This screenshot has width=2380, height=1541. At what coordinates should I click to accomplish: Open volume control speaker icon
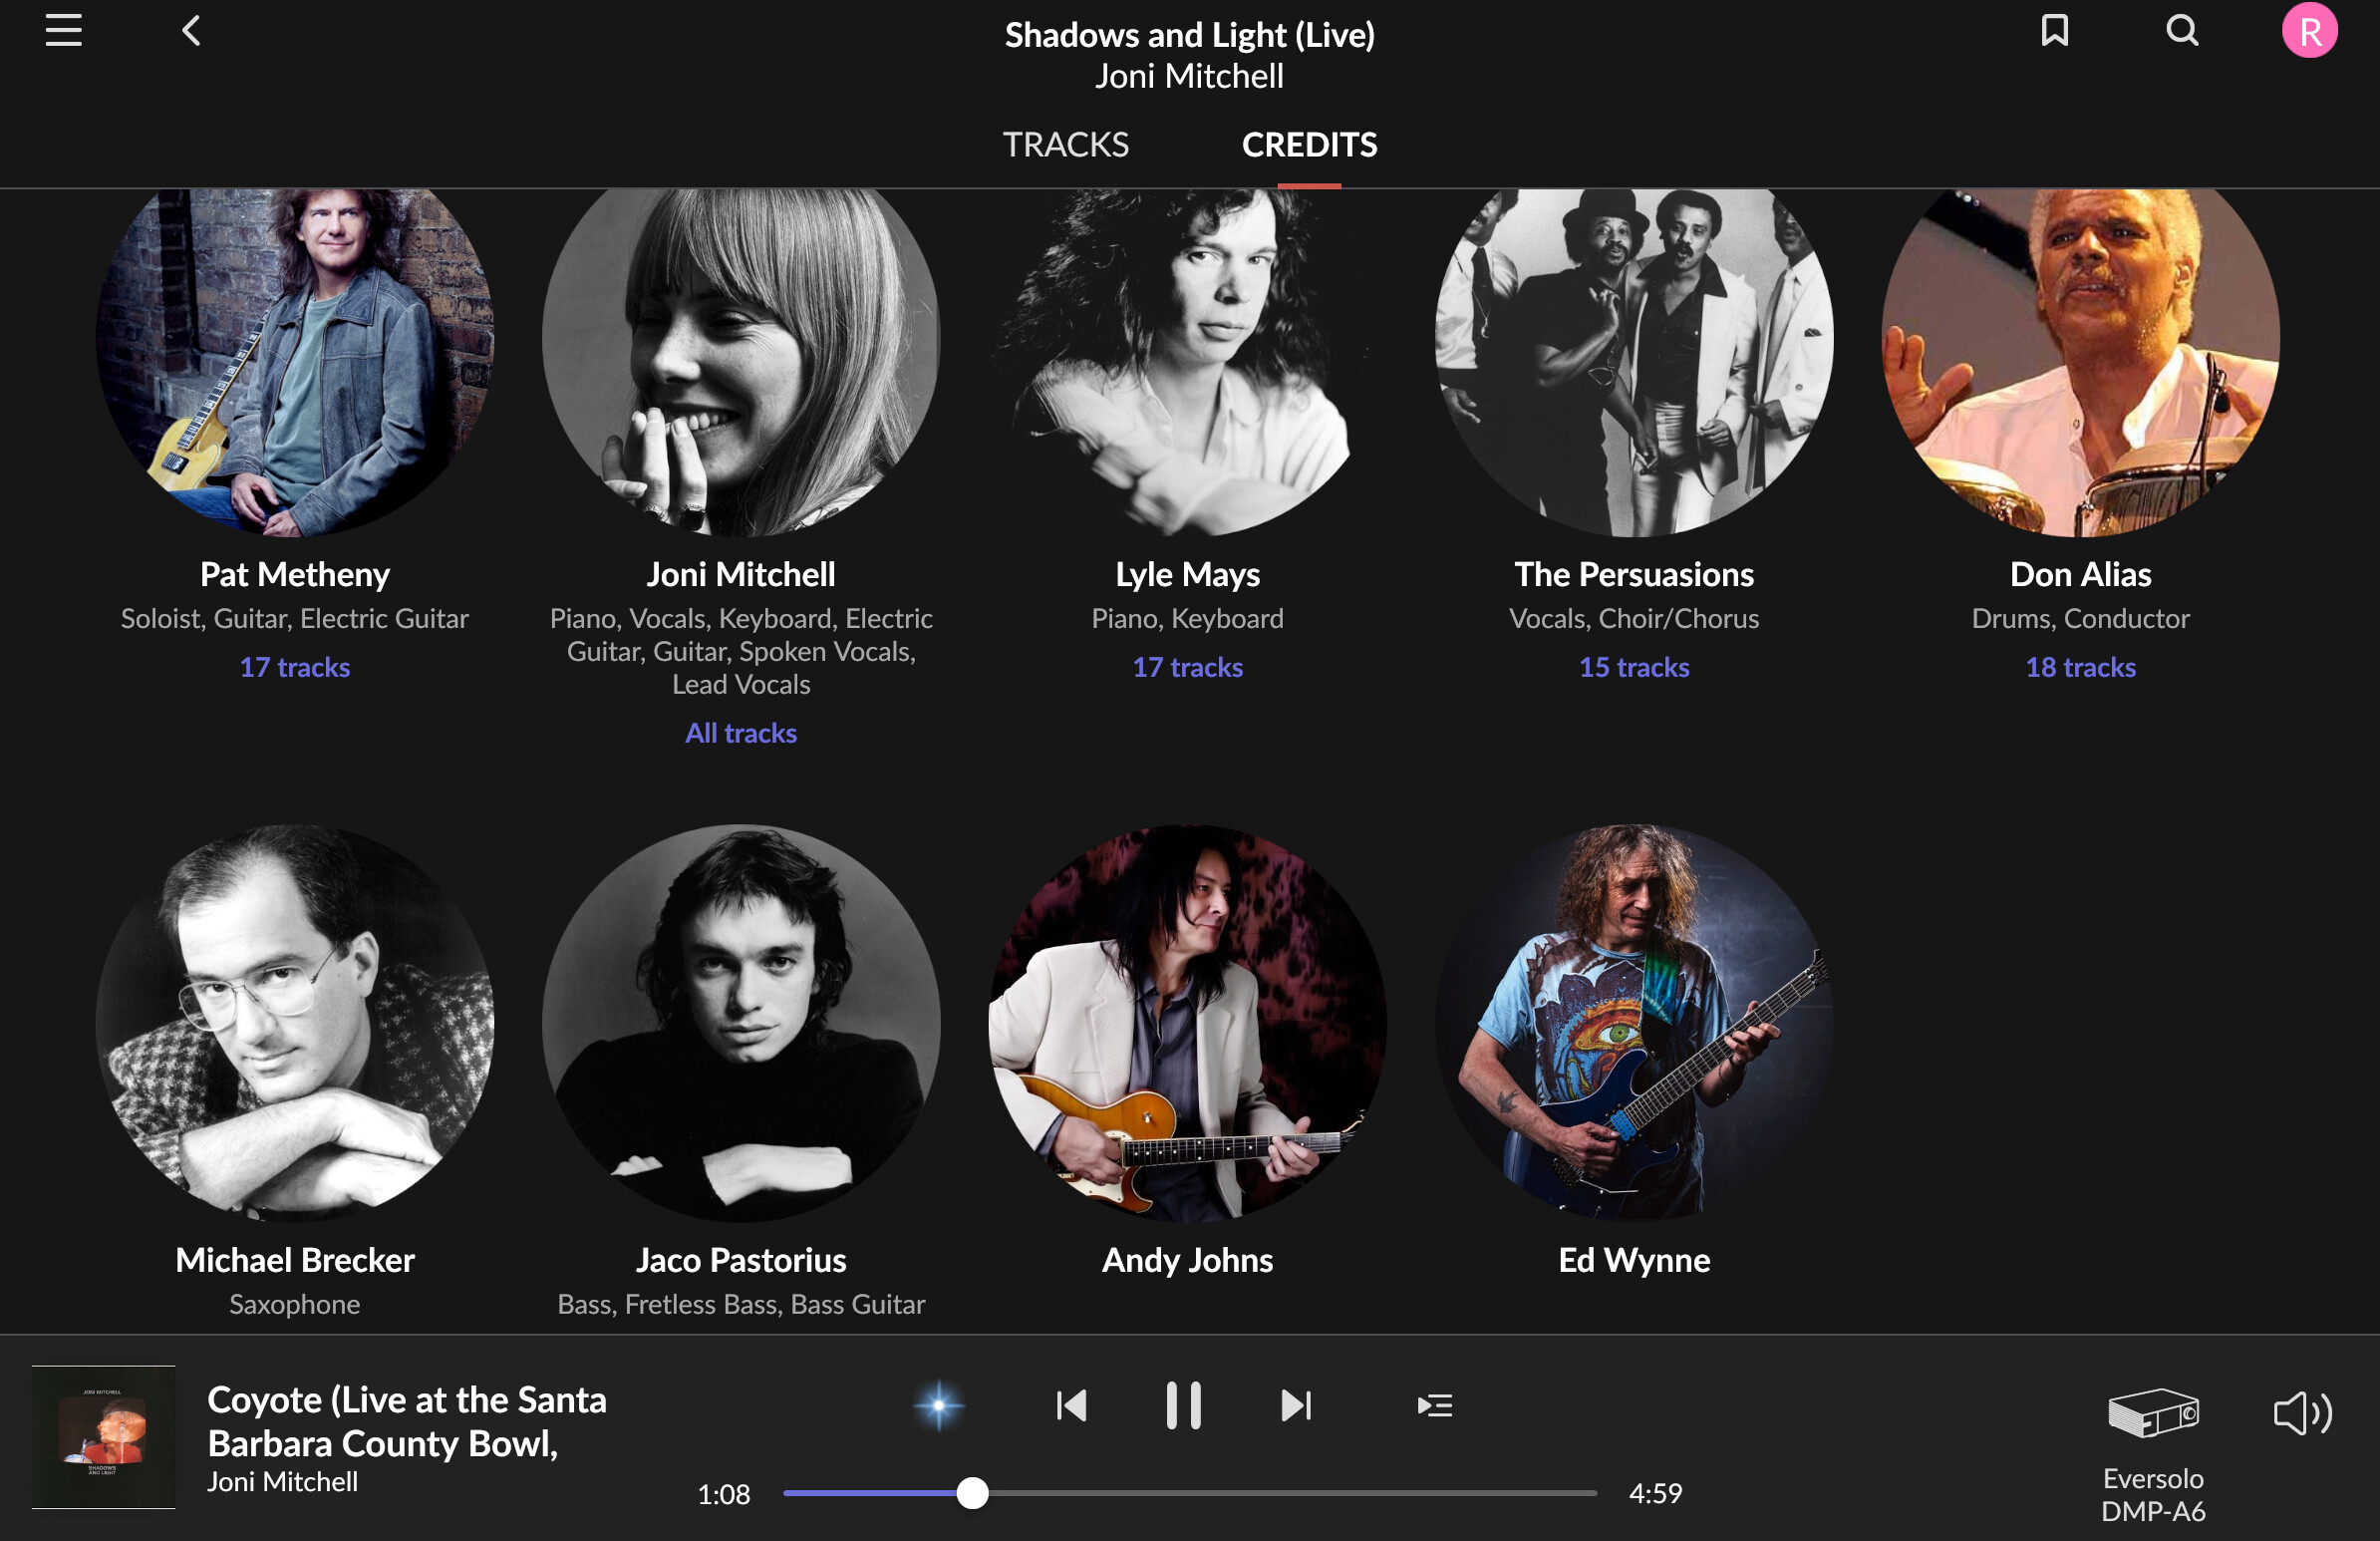(x=2302, y=1413)
